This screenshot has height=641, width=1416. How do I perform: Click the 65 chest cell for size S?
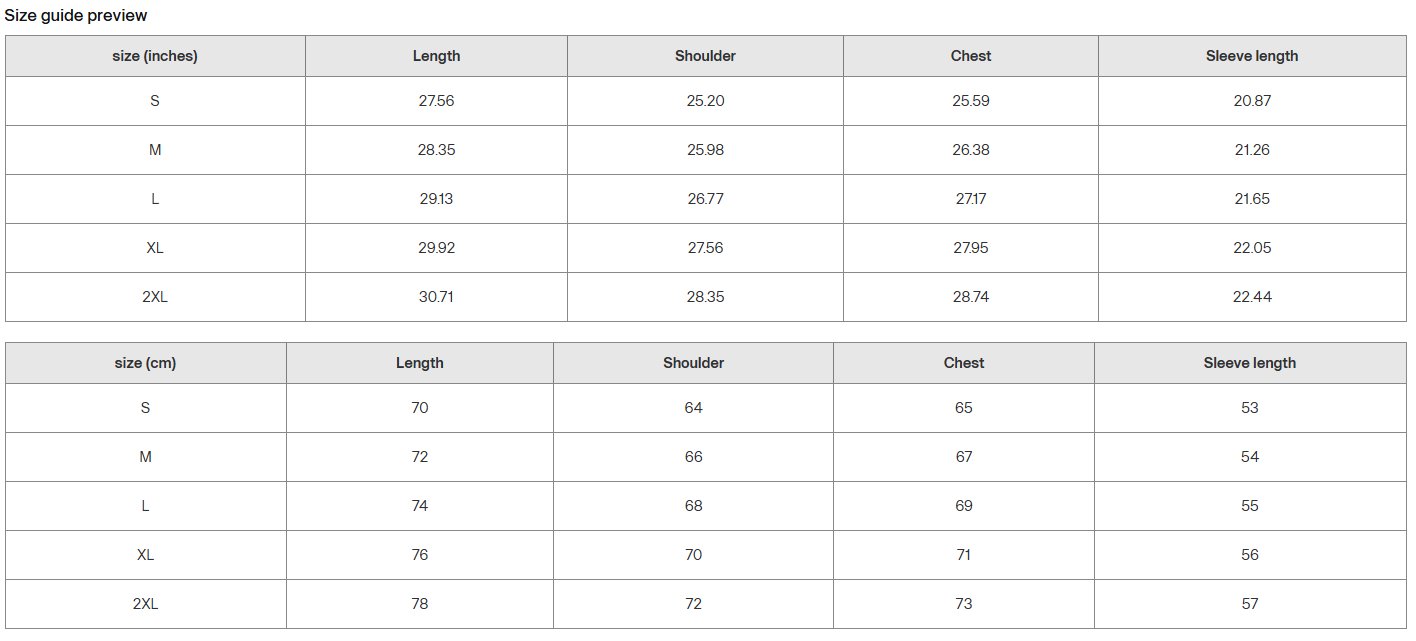964,408
